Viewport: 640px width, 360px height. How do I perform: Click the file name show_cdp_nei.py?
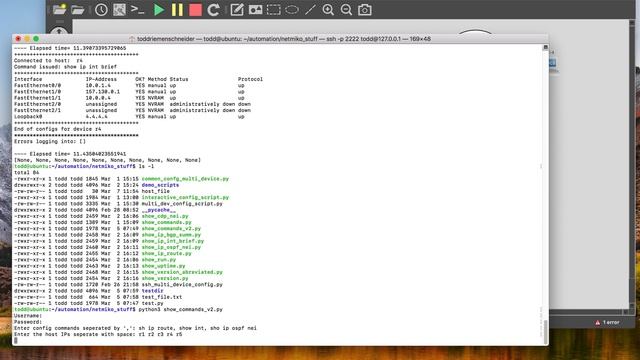tap(165, 216)
